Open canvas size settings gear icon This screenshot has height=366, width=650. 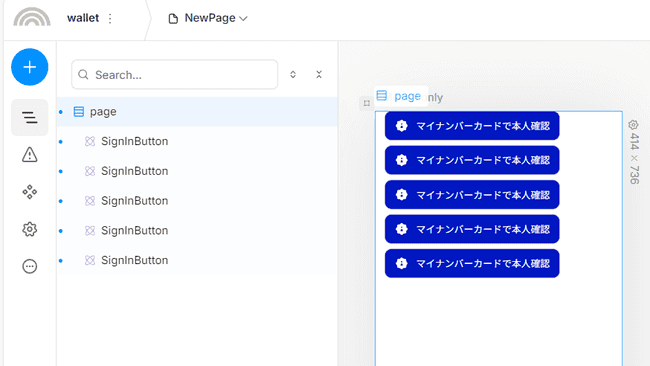pyautogui.click(x=633, y=124)
